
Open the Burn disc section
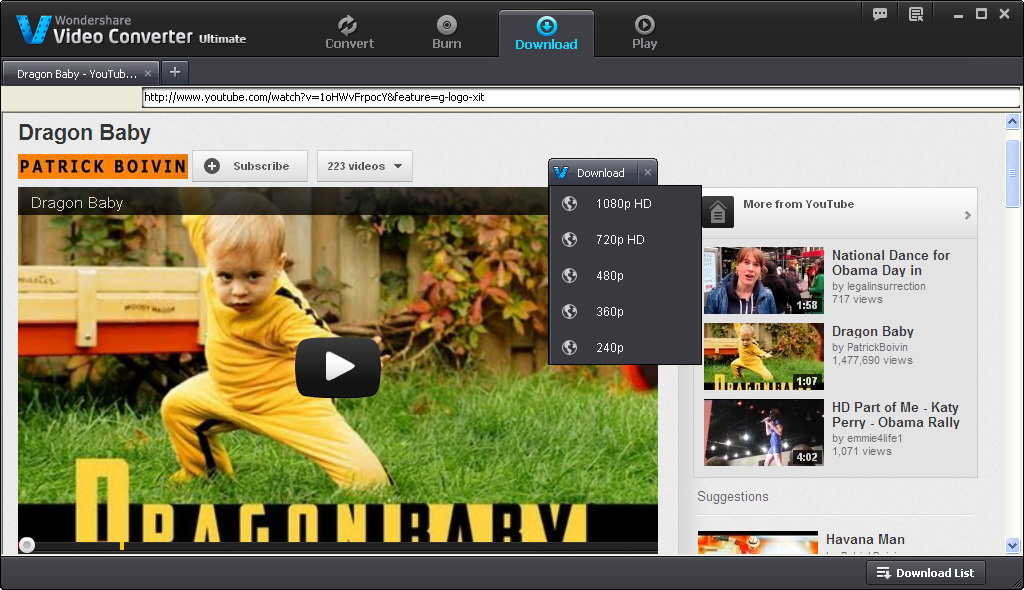pos(447,32)
